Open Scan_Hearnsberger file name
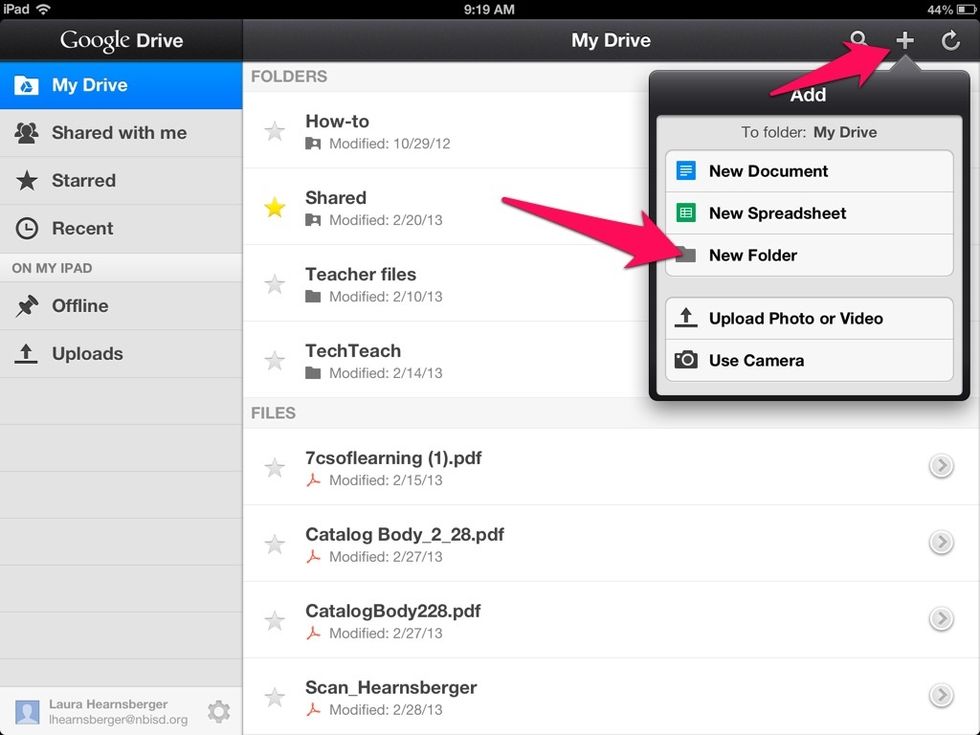980x735 pixels. (x=391, y=688)
